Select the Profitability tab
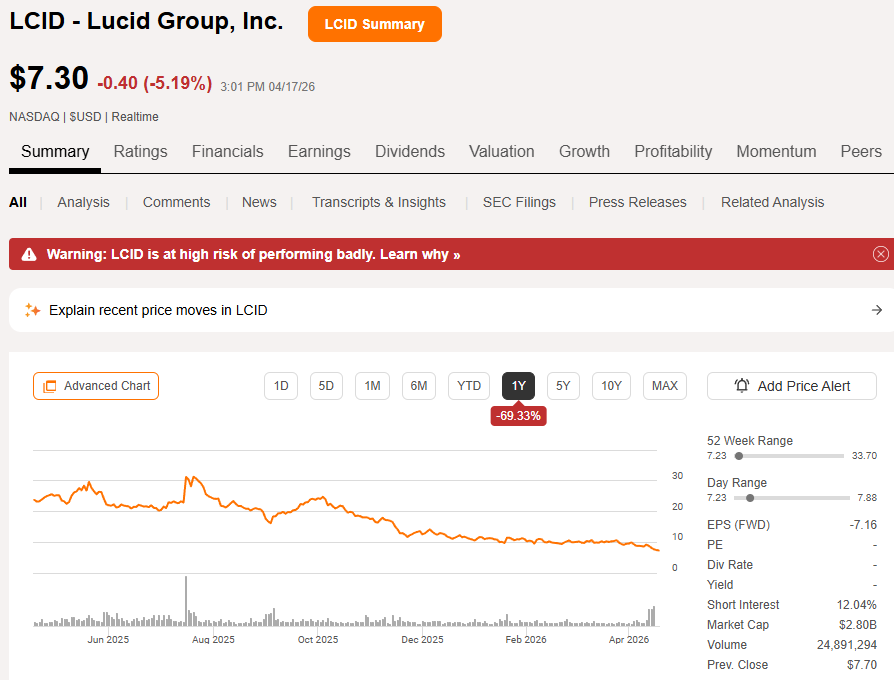894x680 pixels. (673, 152)
